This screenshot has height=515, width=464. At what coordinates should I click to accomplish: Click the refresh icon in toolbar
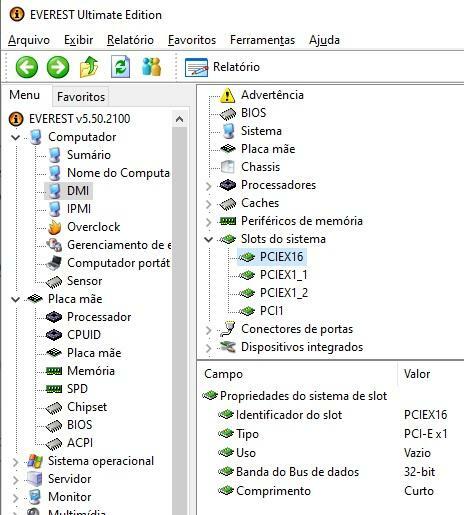[120, 67]
